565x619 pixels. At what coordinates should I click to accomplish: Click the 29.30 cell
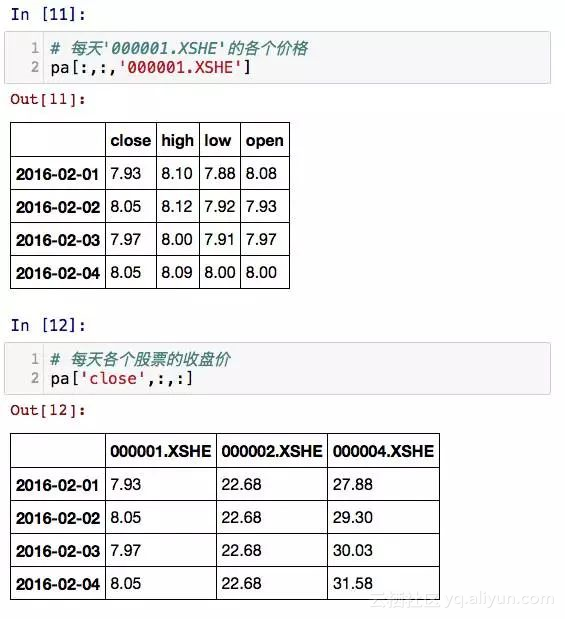[383, 518]
